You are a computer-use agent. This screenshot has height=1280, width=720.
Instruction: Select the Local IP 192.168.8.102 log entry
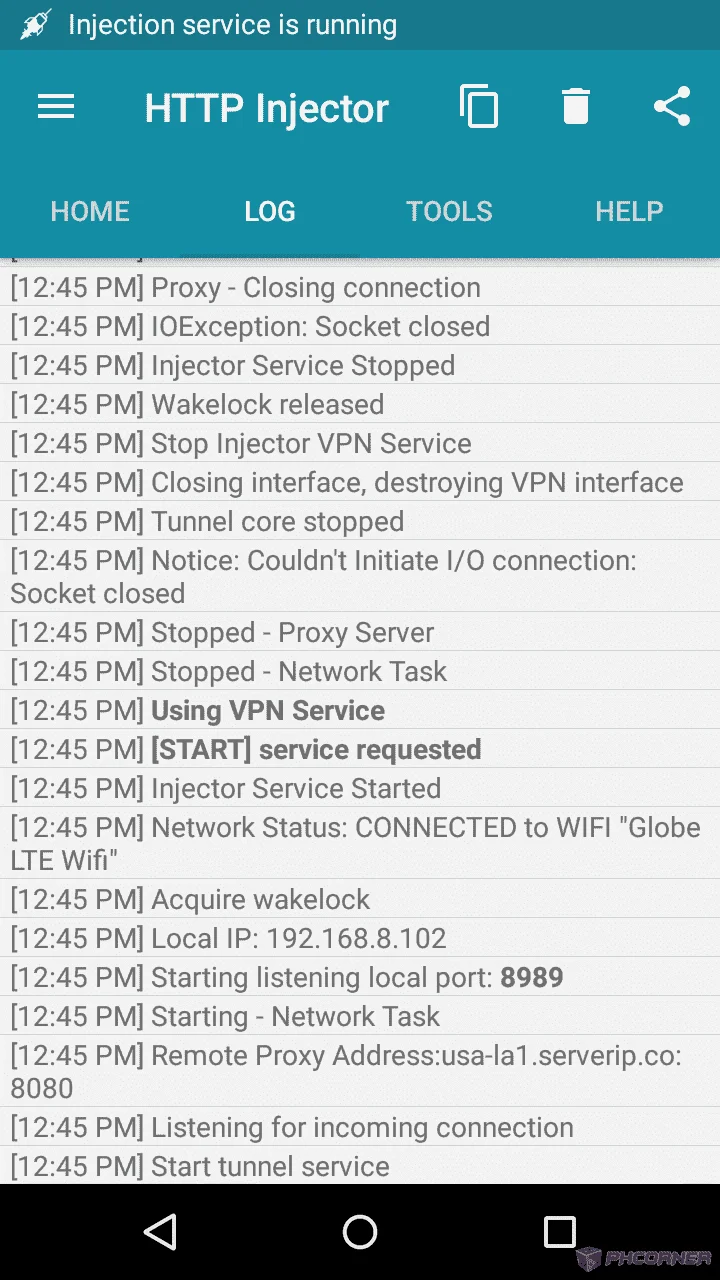[x=360, y=938]
